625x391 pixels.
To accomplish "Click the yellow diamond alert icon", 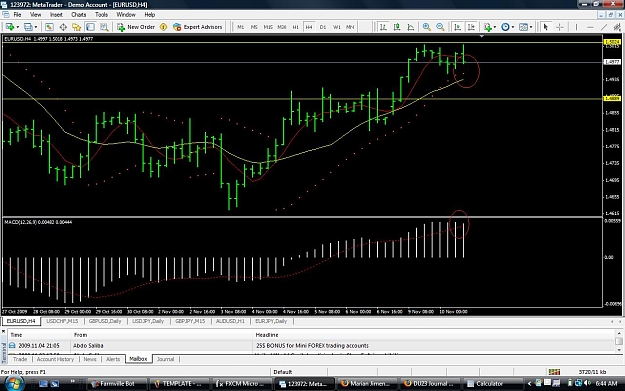I will (163, 27).
